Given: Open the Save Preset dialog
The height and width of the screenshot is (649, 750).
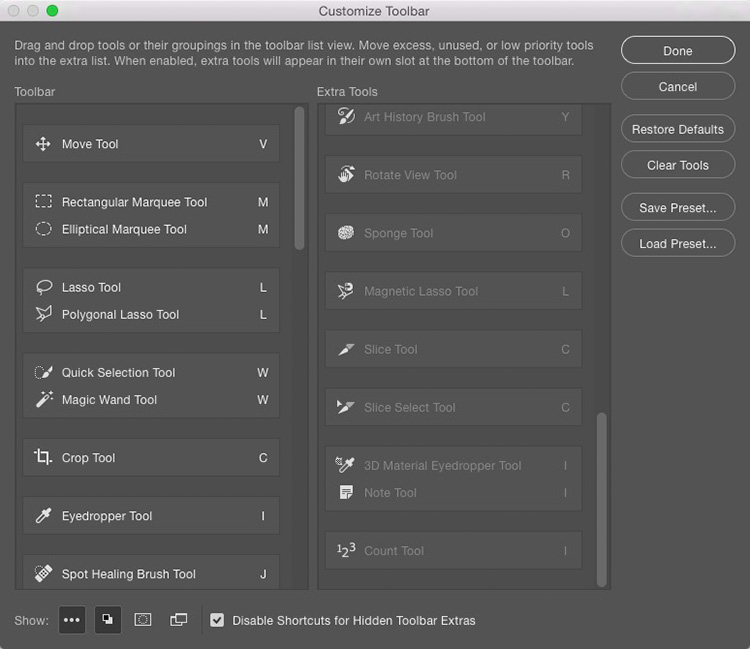Looking at the screenshot, I should [677, 208].
